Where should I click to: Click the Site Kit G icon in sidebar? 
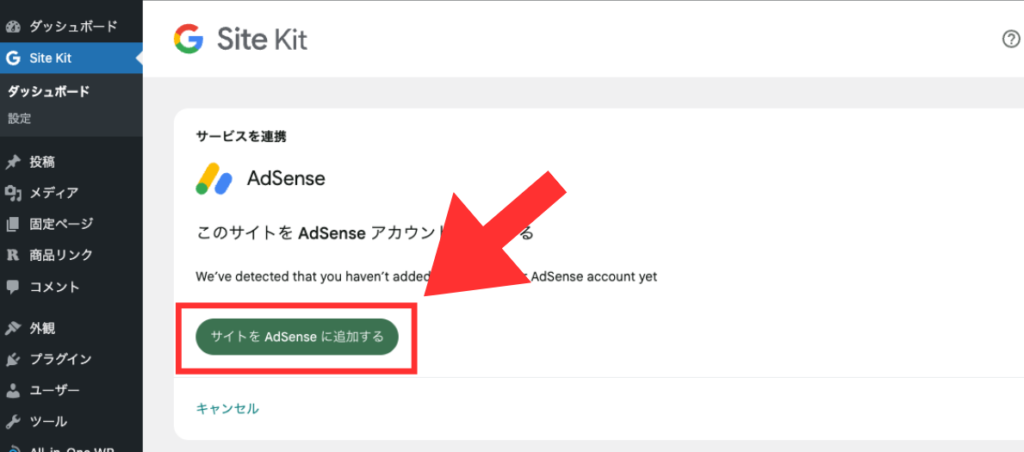tap(13, 58)
